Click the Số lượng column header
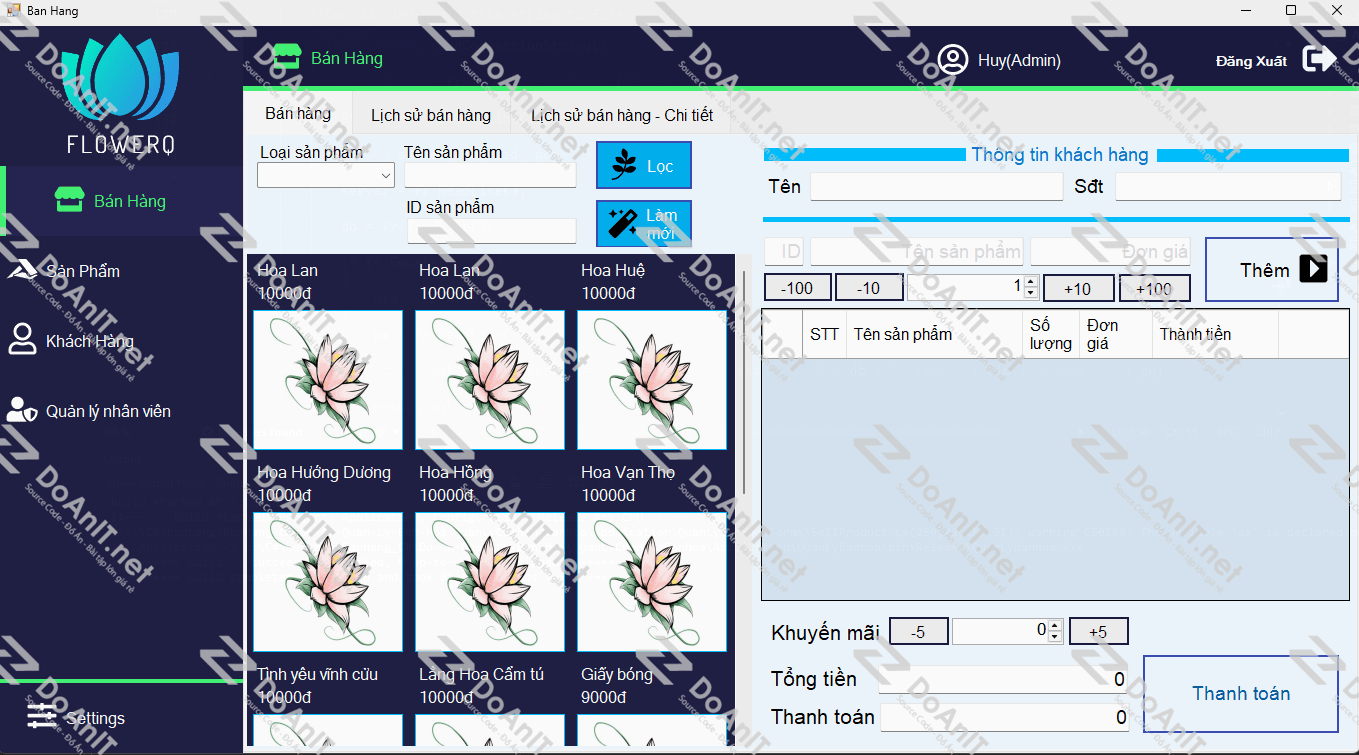The height and width of the screenshot is (755, 1359). [x=1052, y=334]
